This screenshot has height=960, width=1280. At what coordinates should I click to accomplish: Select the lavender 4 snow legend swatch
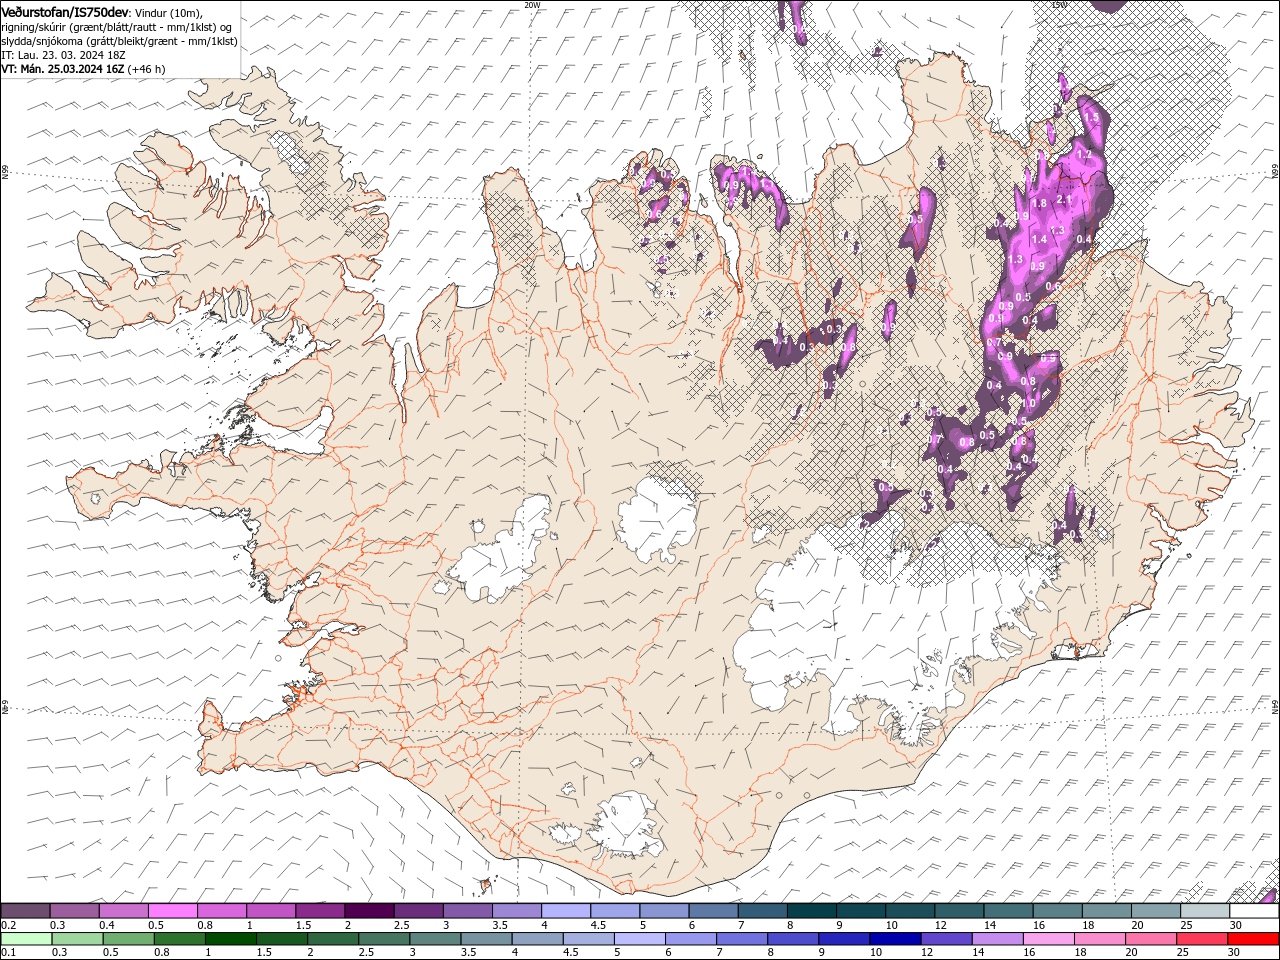click(x=564, y=911)
